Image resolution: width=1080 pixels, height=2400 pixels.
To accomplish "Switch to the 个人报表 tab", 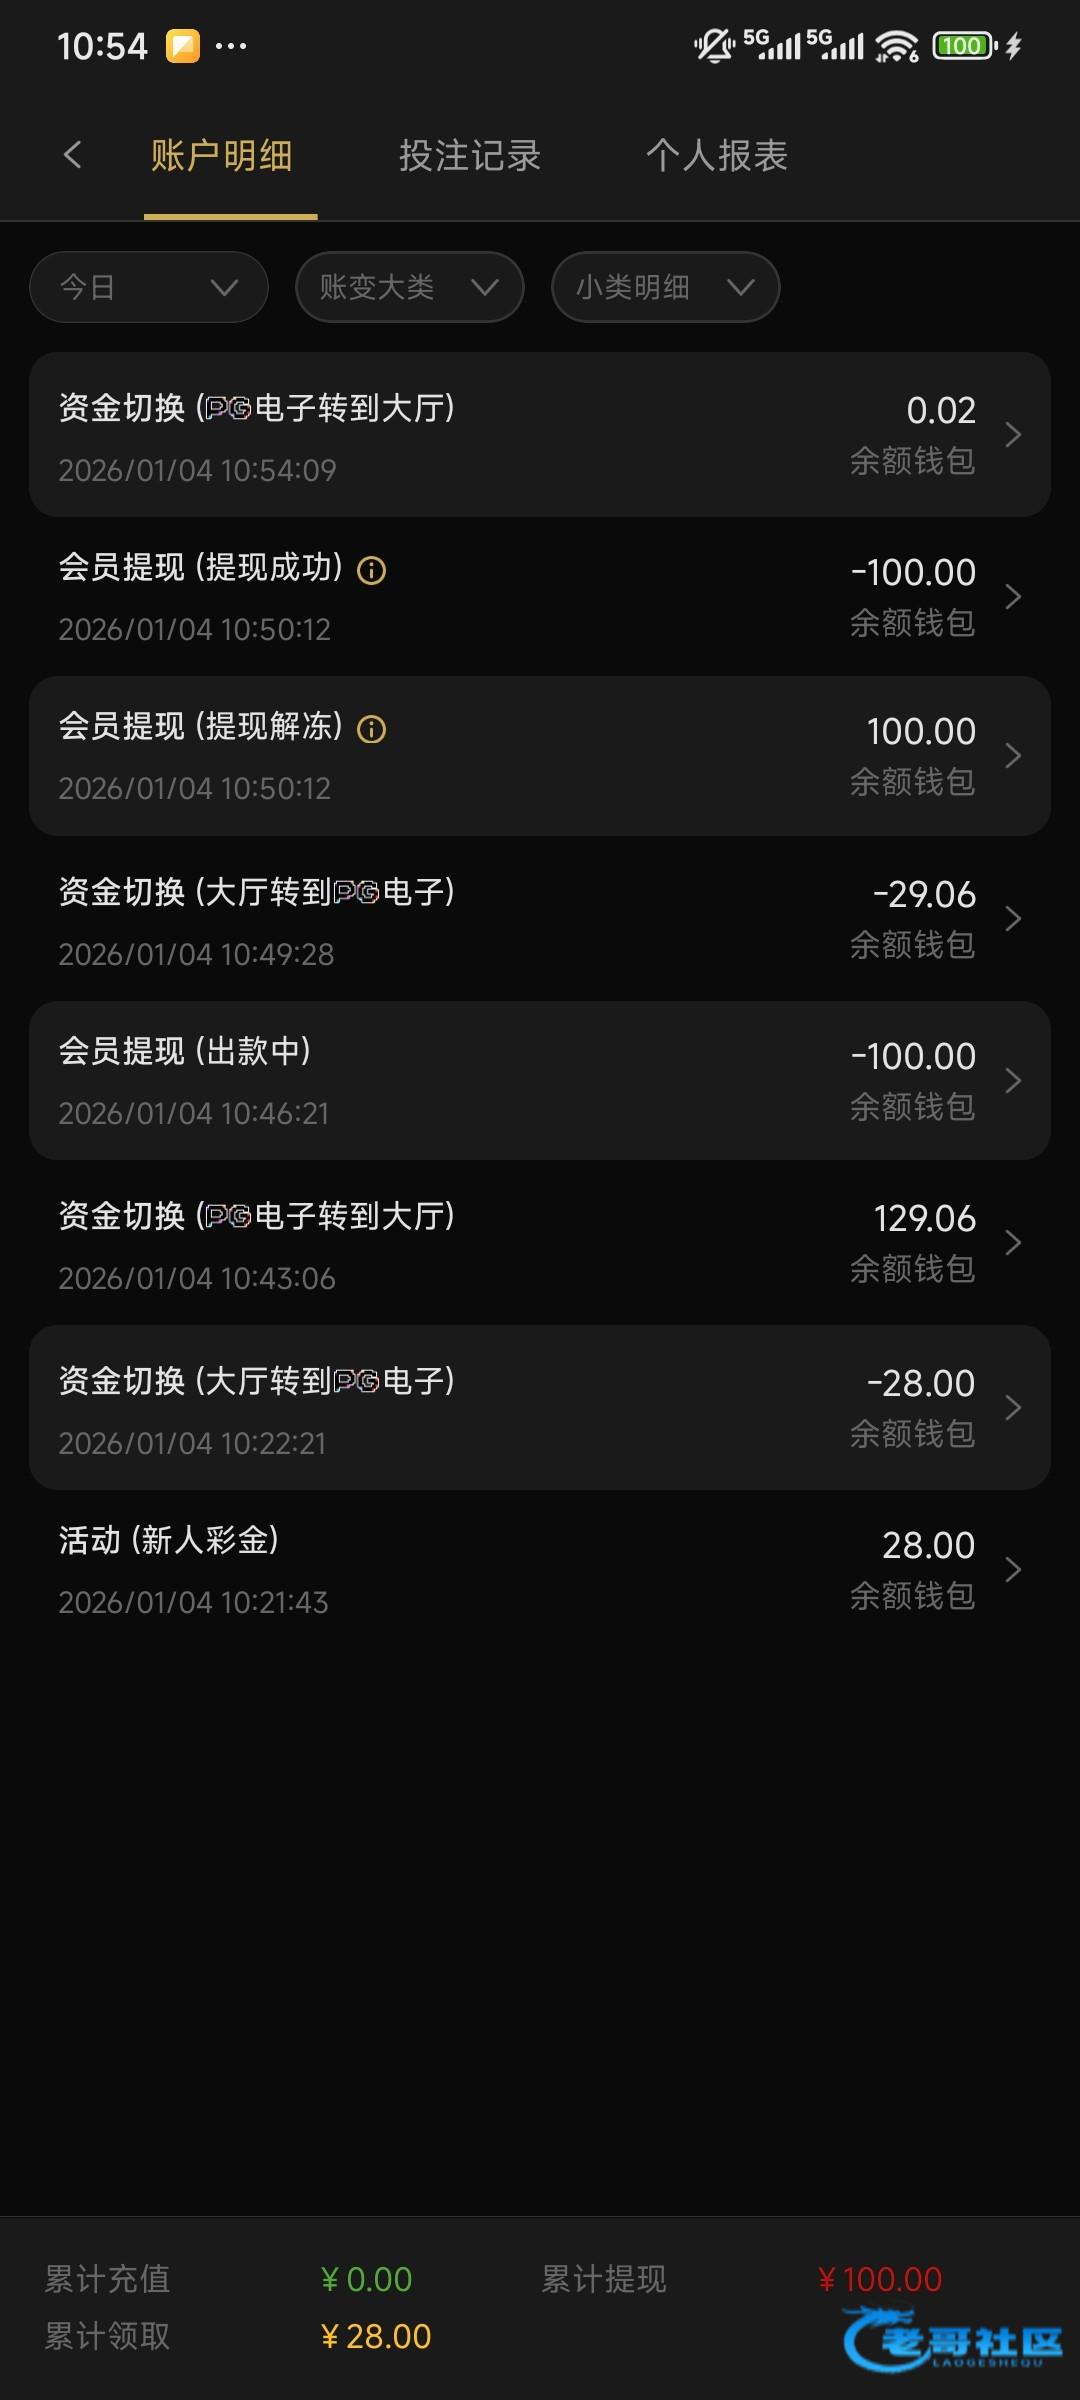I will tap(717, 156).
